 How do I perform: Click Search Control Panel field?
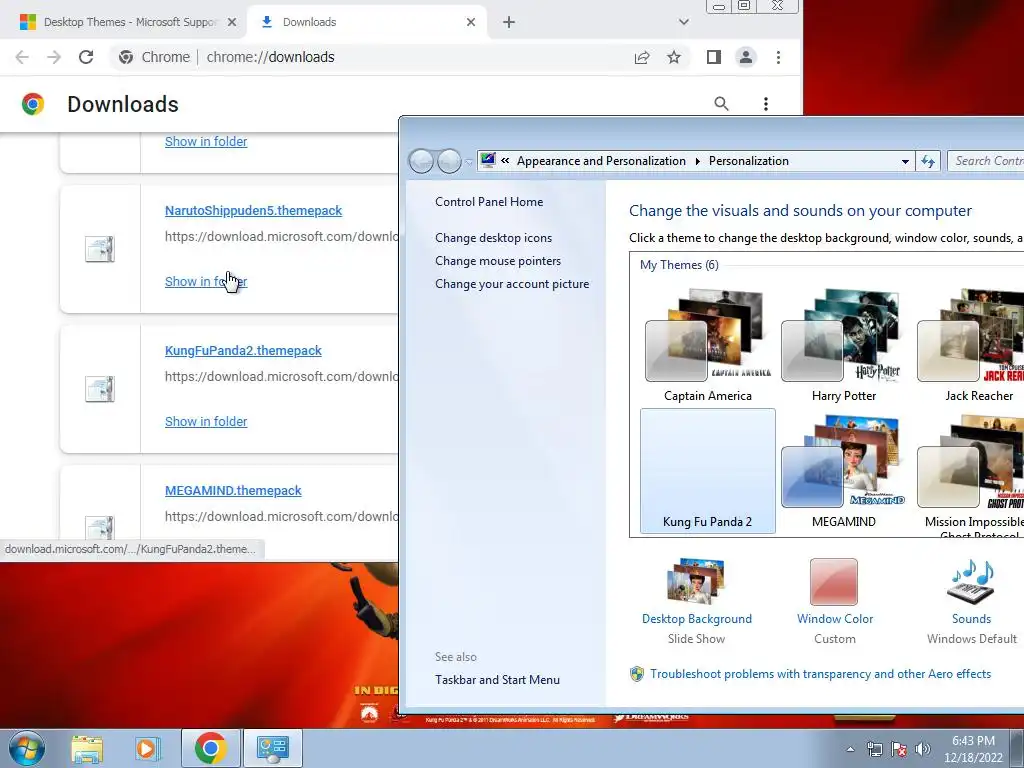[985, 161]
